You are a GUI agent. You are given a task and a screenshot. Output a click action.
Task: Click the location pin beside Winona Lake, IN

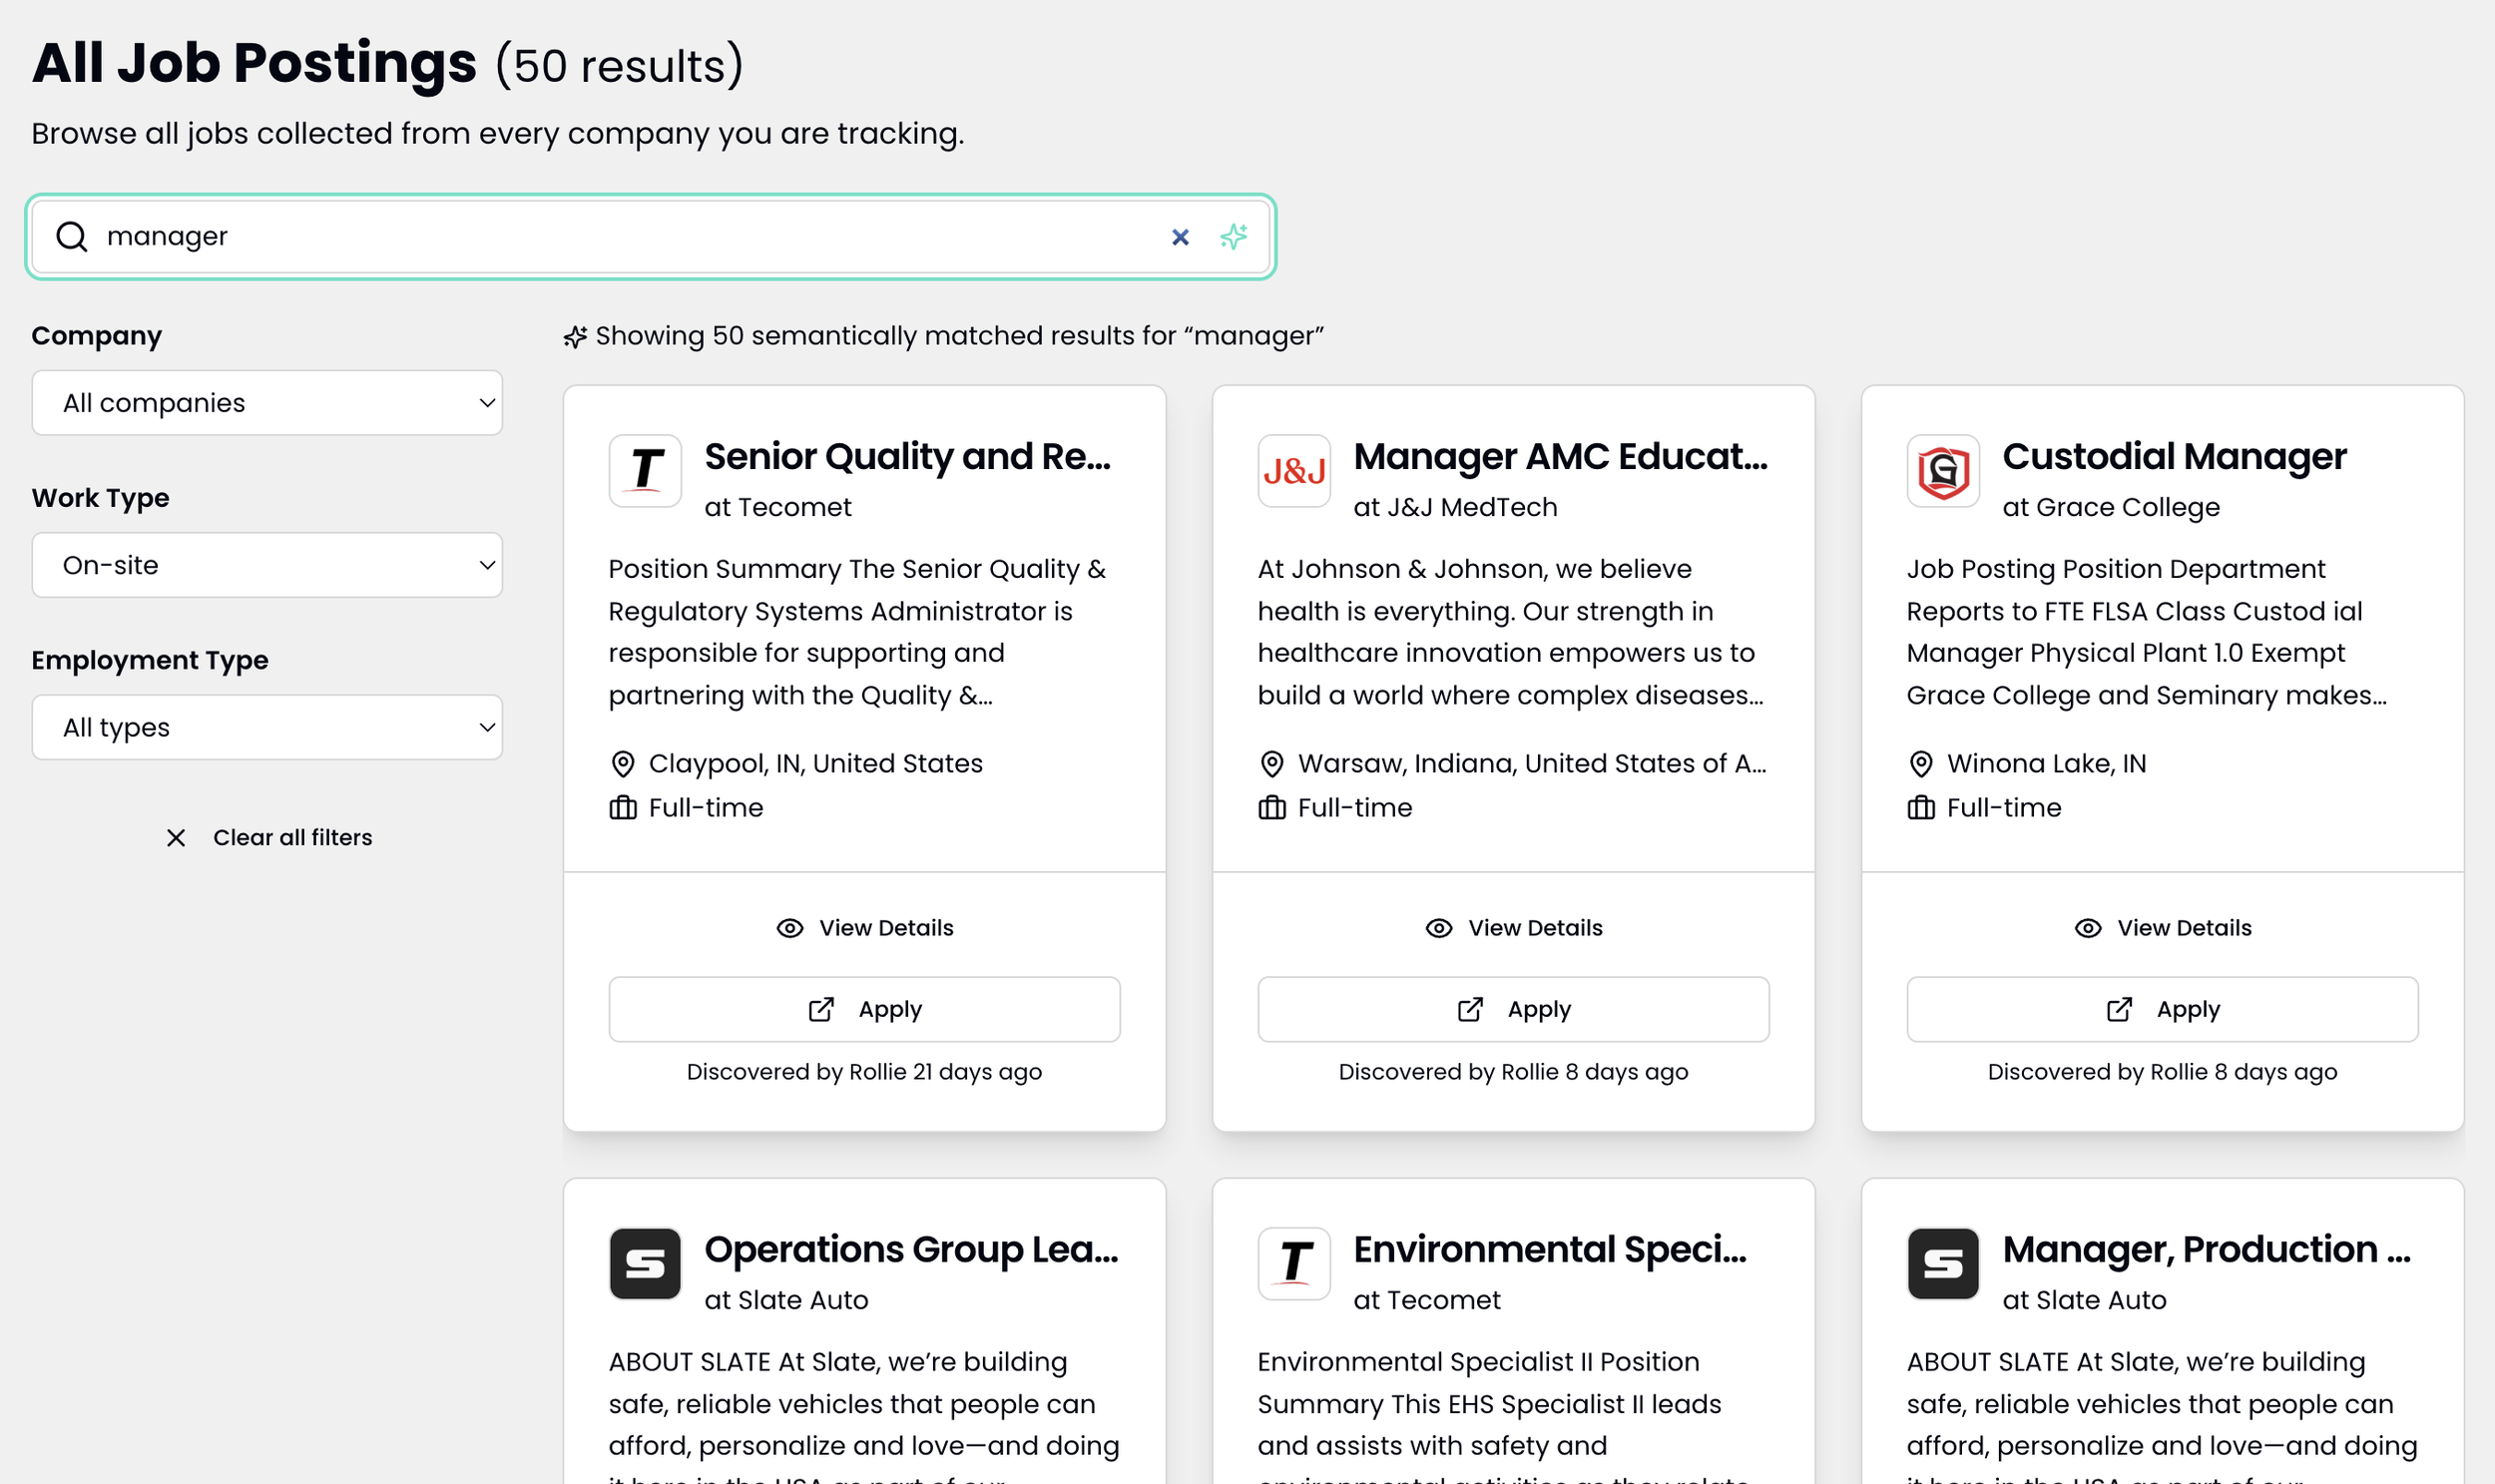click(x=1921, y=764)
